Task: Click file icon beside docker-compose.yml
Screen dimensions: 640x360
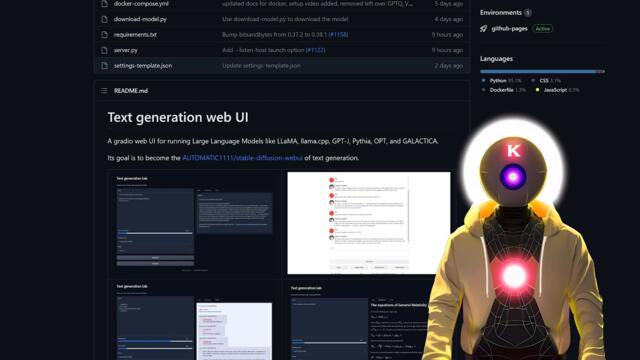Action: (104, 4)
